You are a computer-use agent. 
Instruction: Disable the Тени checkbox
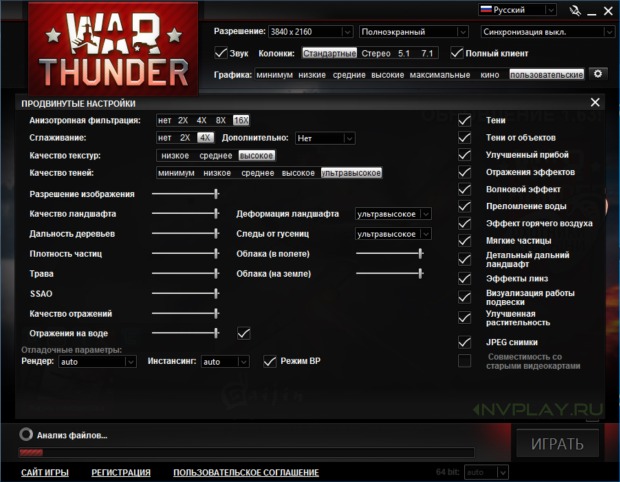pyautogui.click(x=464, y=120)
